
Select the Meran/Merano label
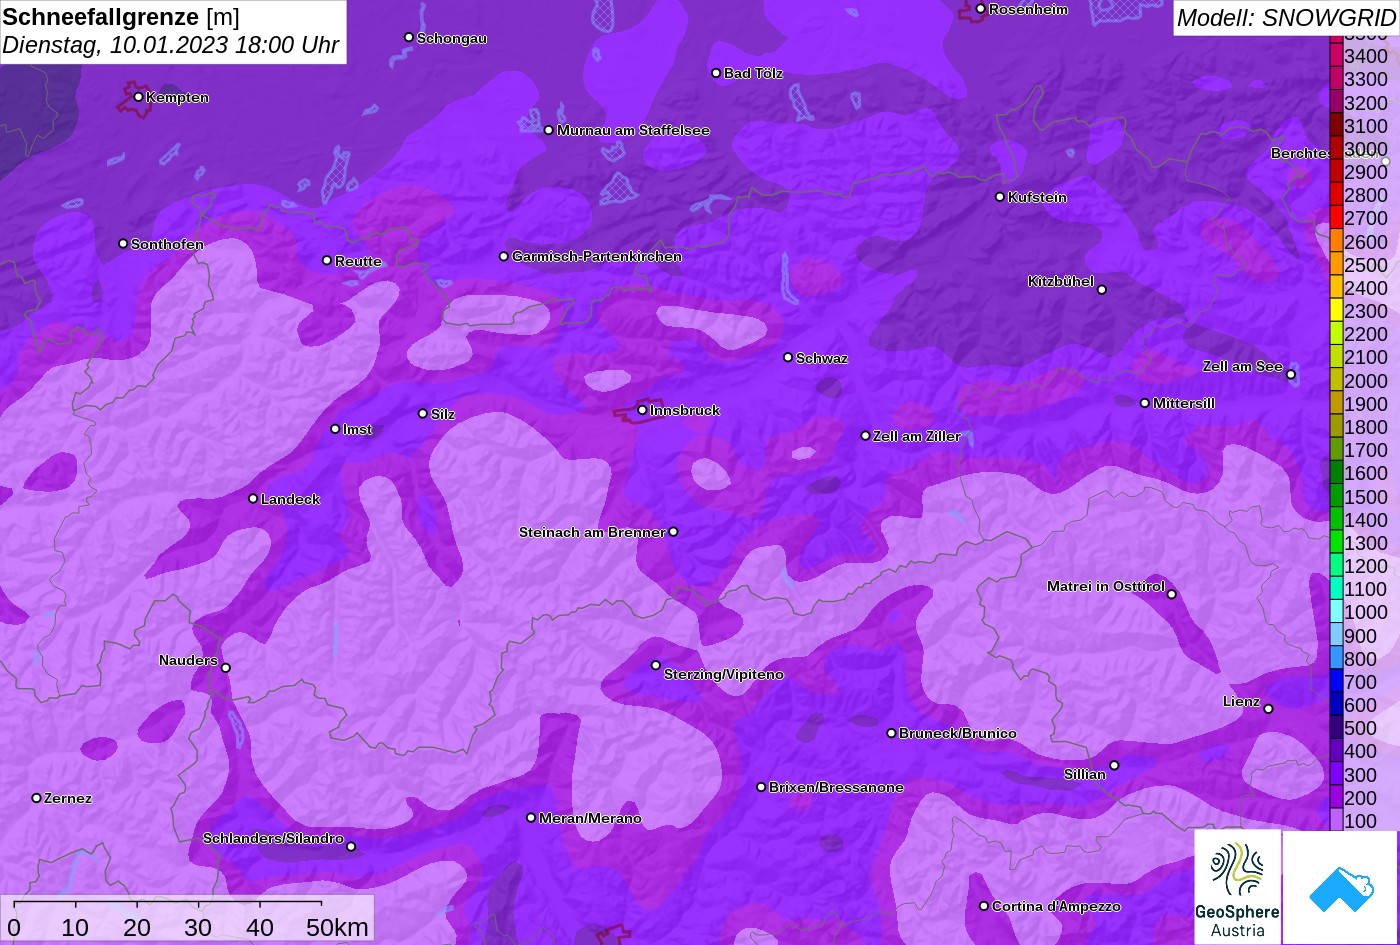click(590, 818)
